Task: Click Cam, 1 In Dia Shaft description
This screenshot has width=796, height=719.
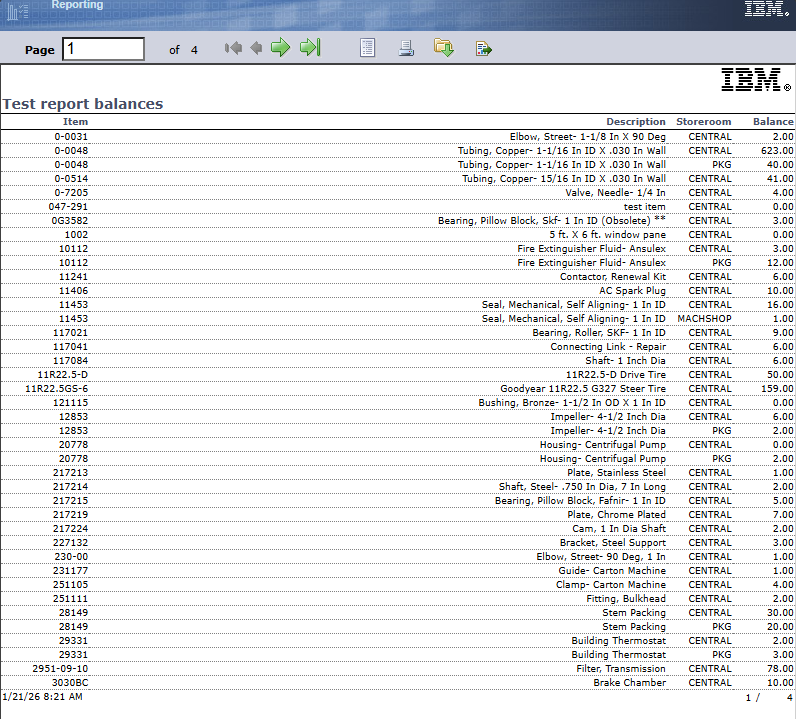Action: 619,529
